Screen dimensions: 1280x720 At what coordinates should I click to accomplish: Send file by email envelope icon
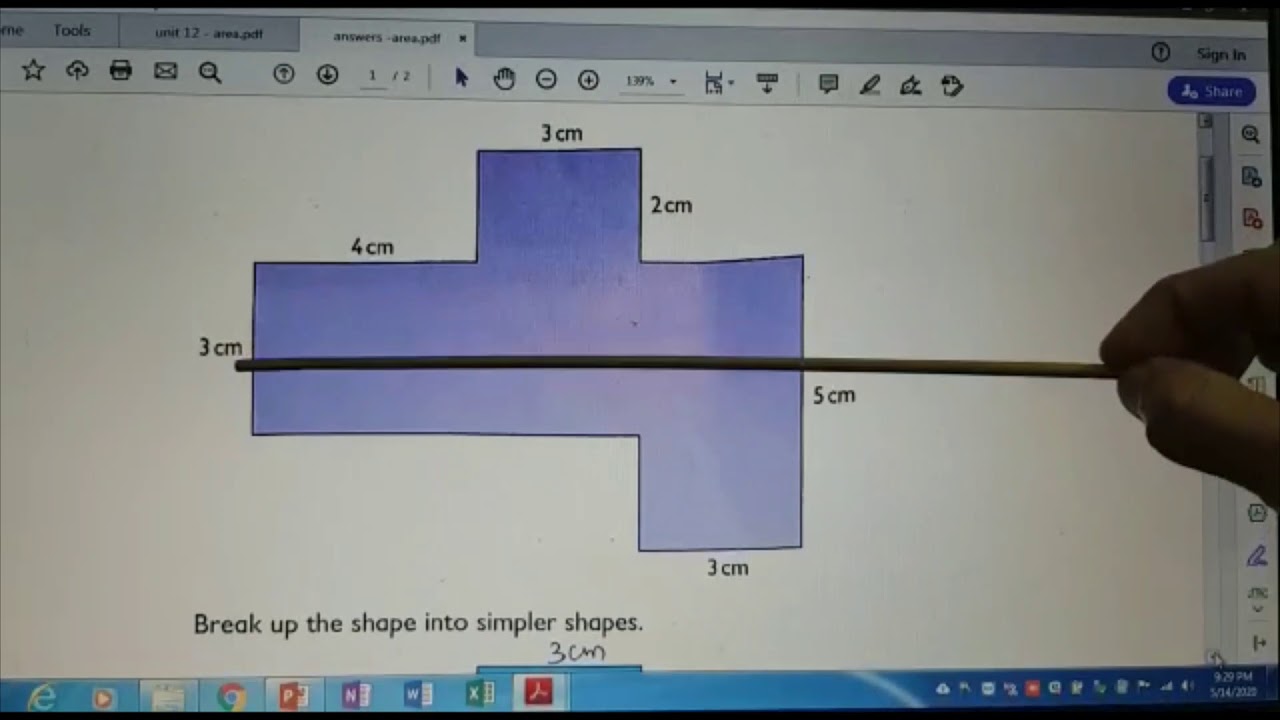coord(165,71)
